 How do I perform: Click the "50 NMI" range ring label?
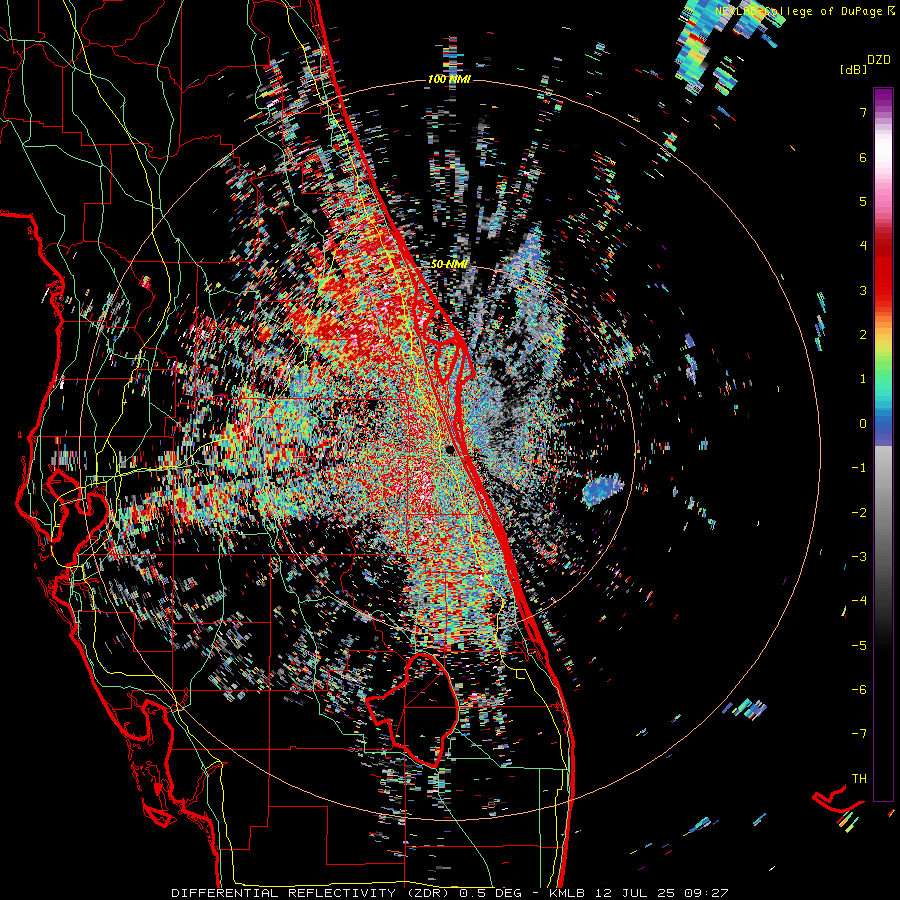pyautogui.click(x=449, y=264)
